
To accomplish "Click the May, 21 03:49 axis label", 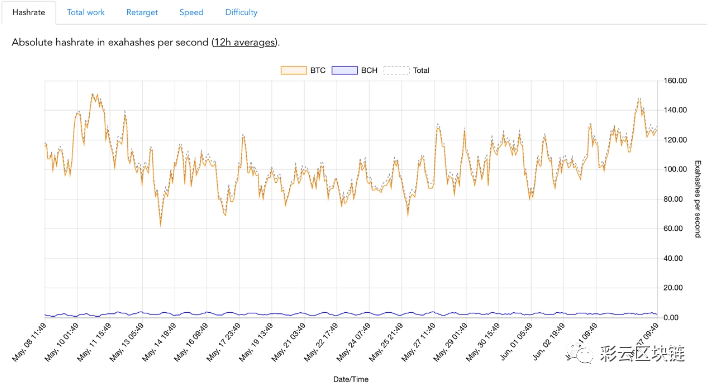I will (289, 343).
